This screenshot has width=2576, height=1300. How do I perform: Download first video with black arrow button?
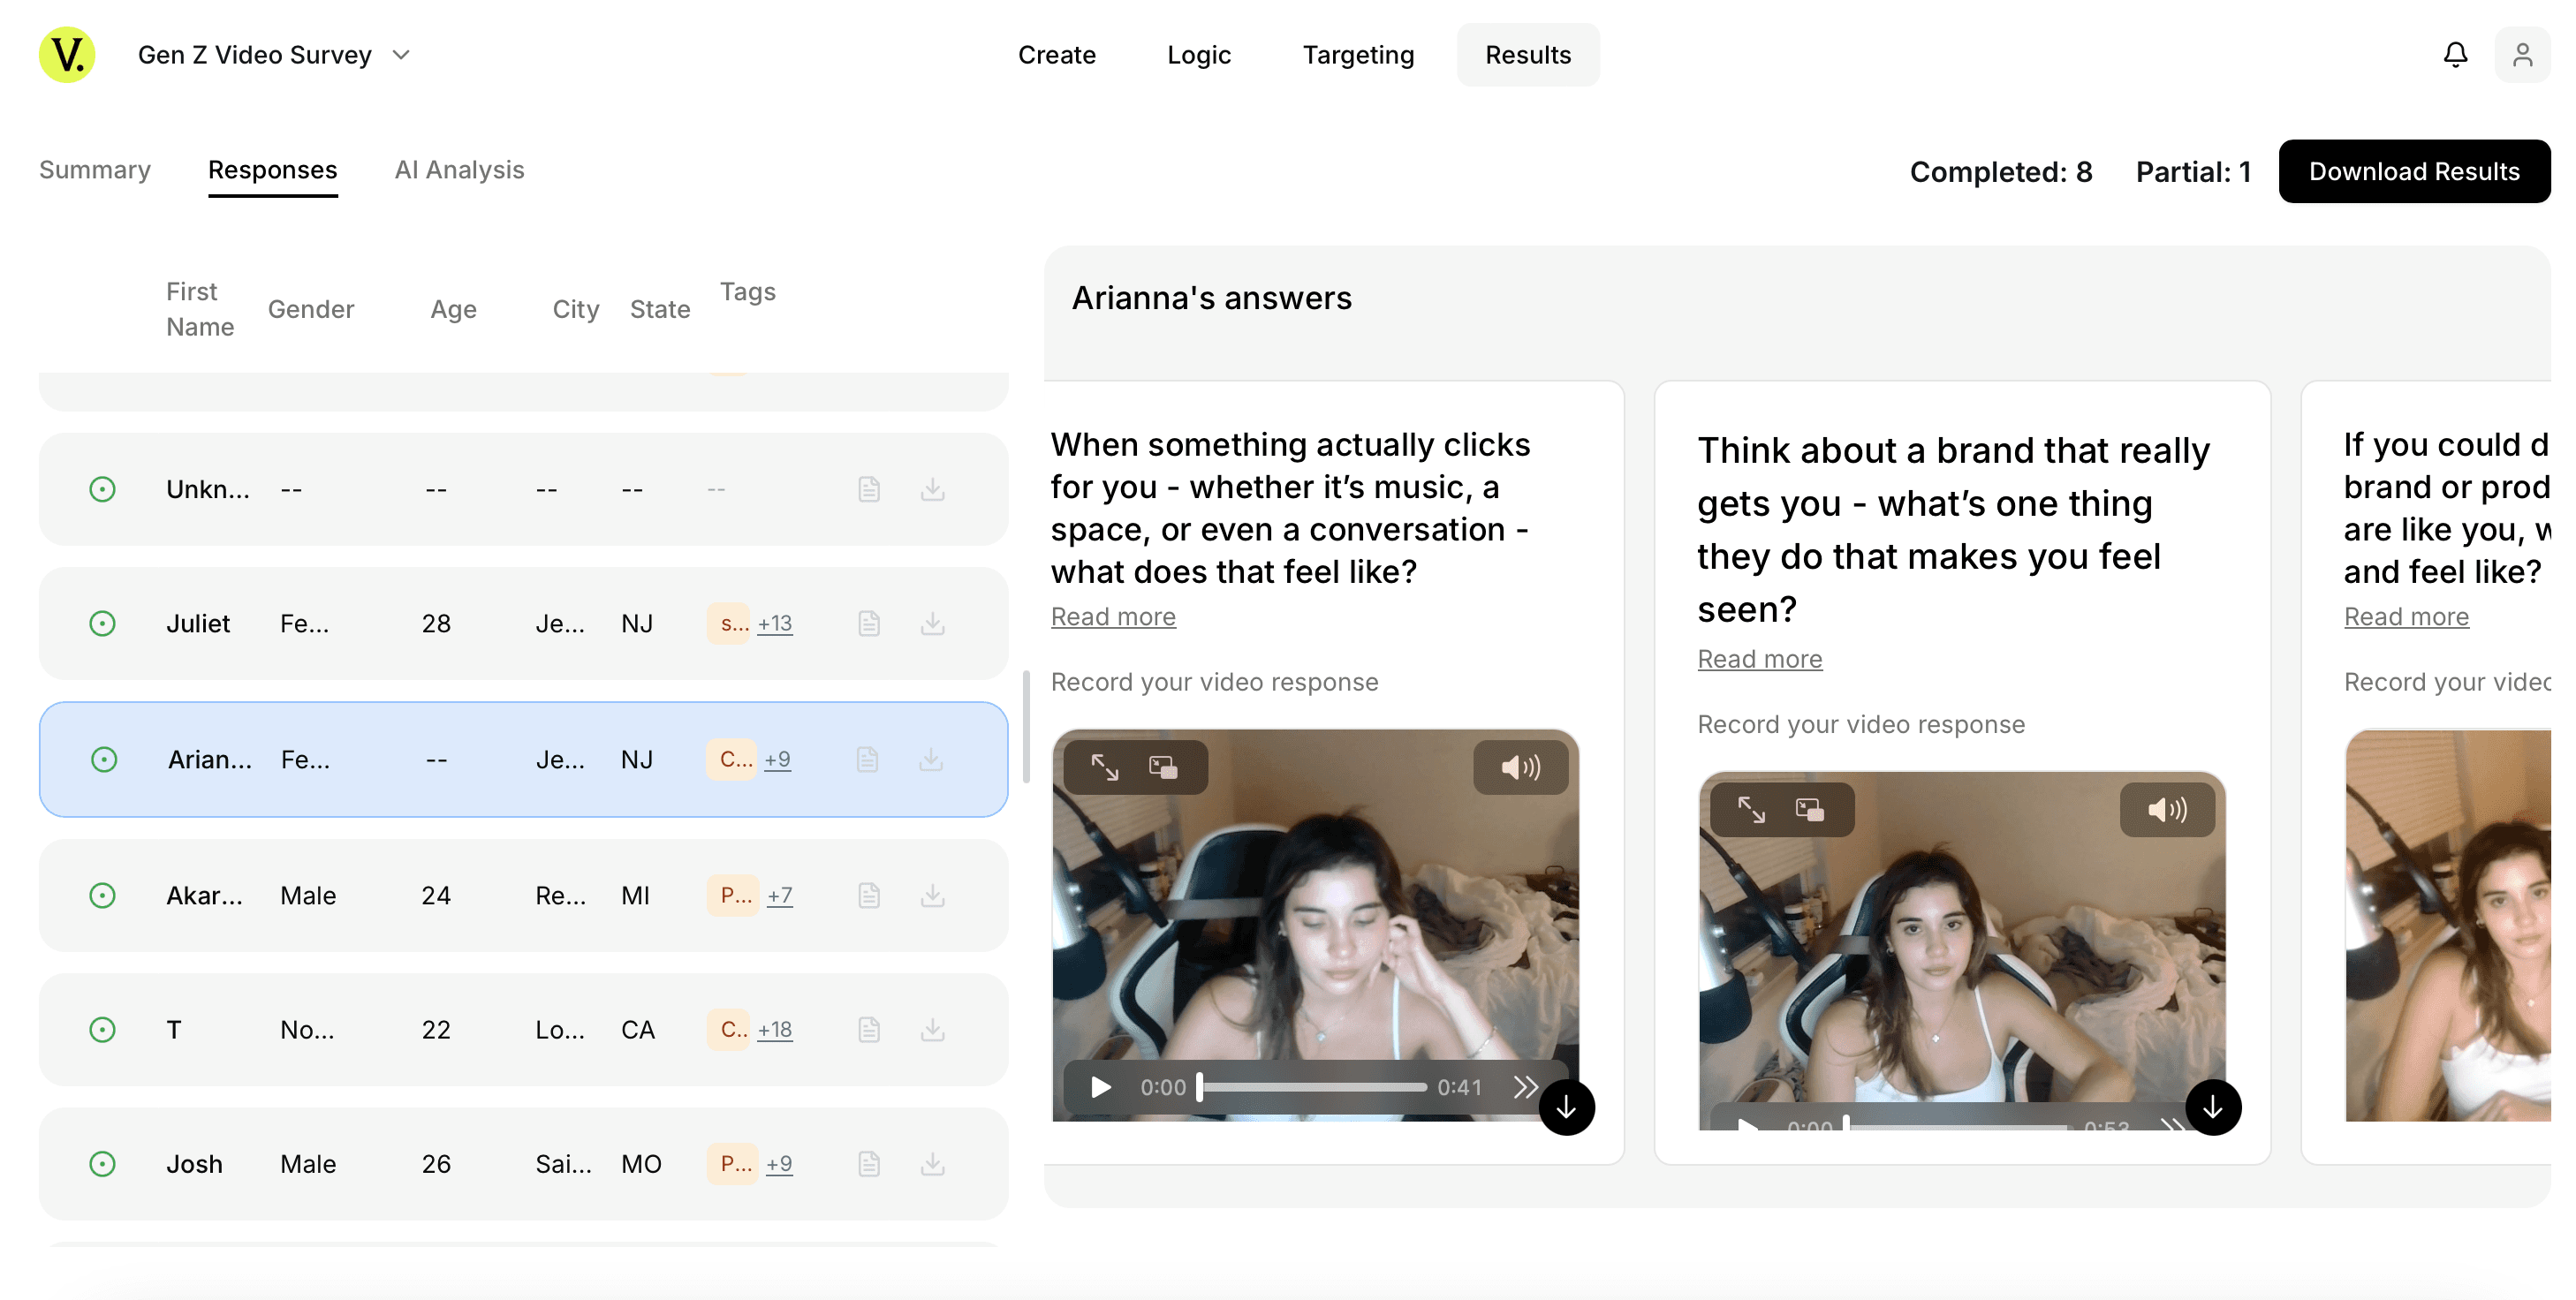(x=1566, y=1108)
